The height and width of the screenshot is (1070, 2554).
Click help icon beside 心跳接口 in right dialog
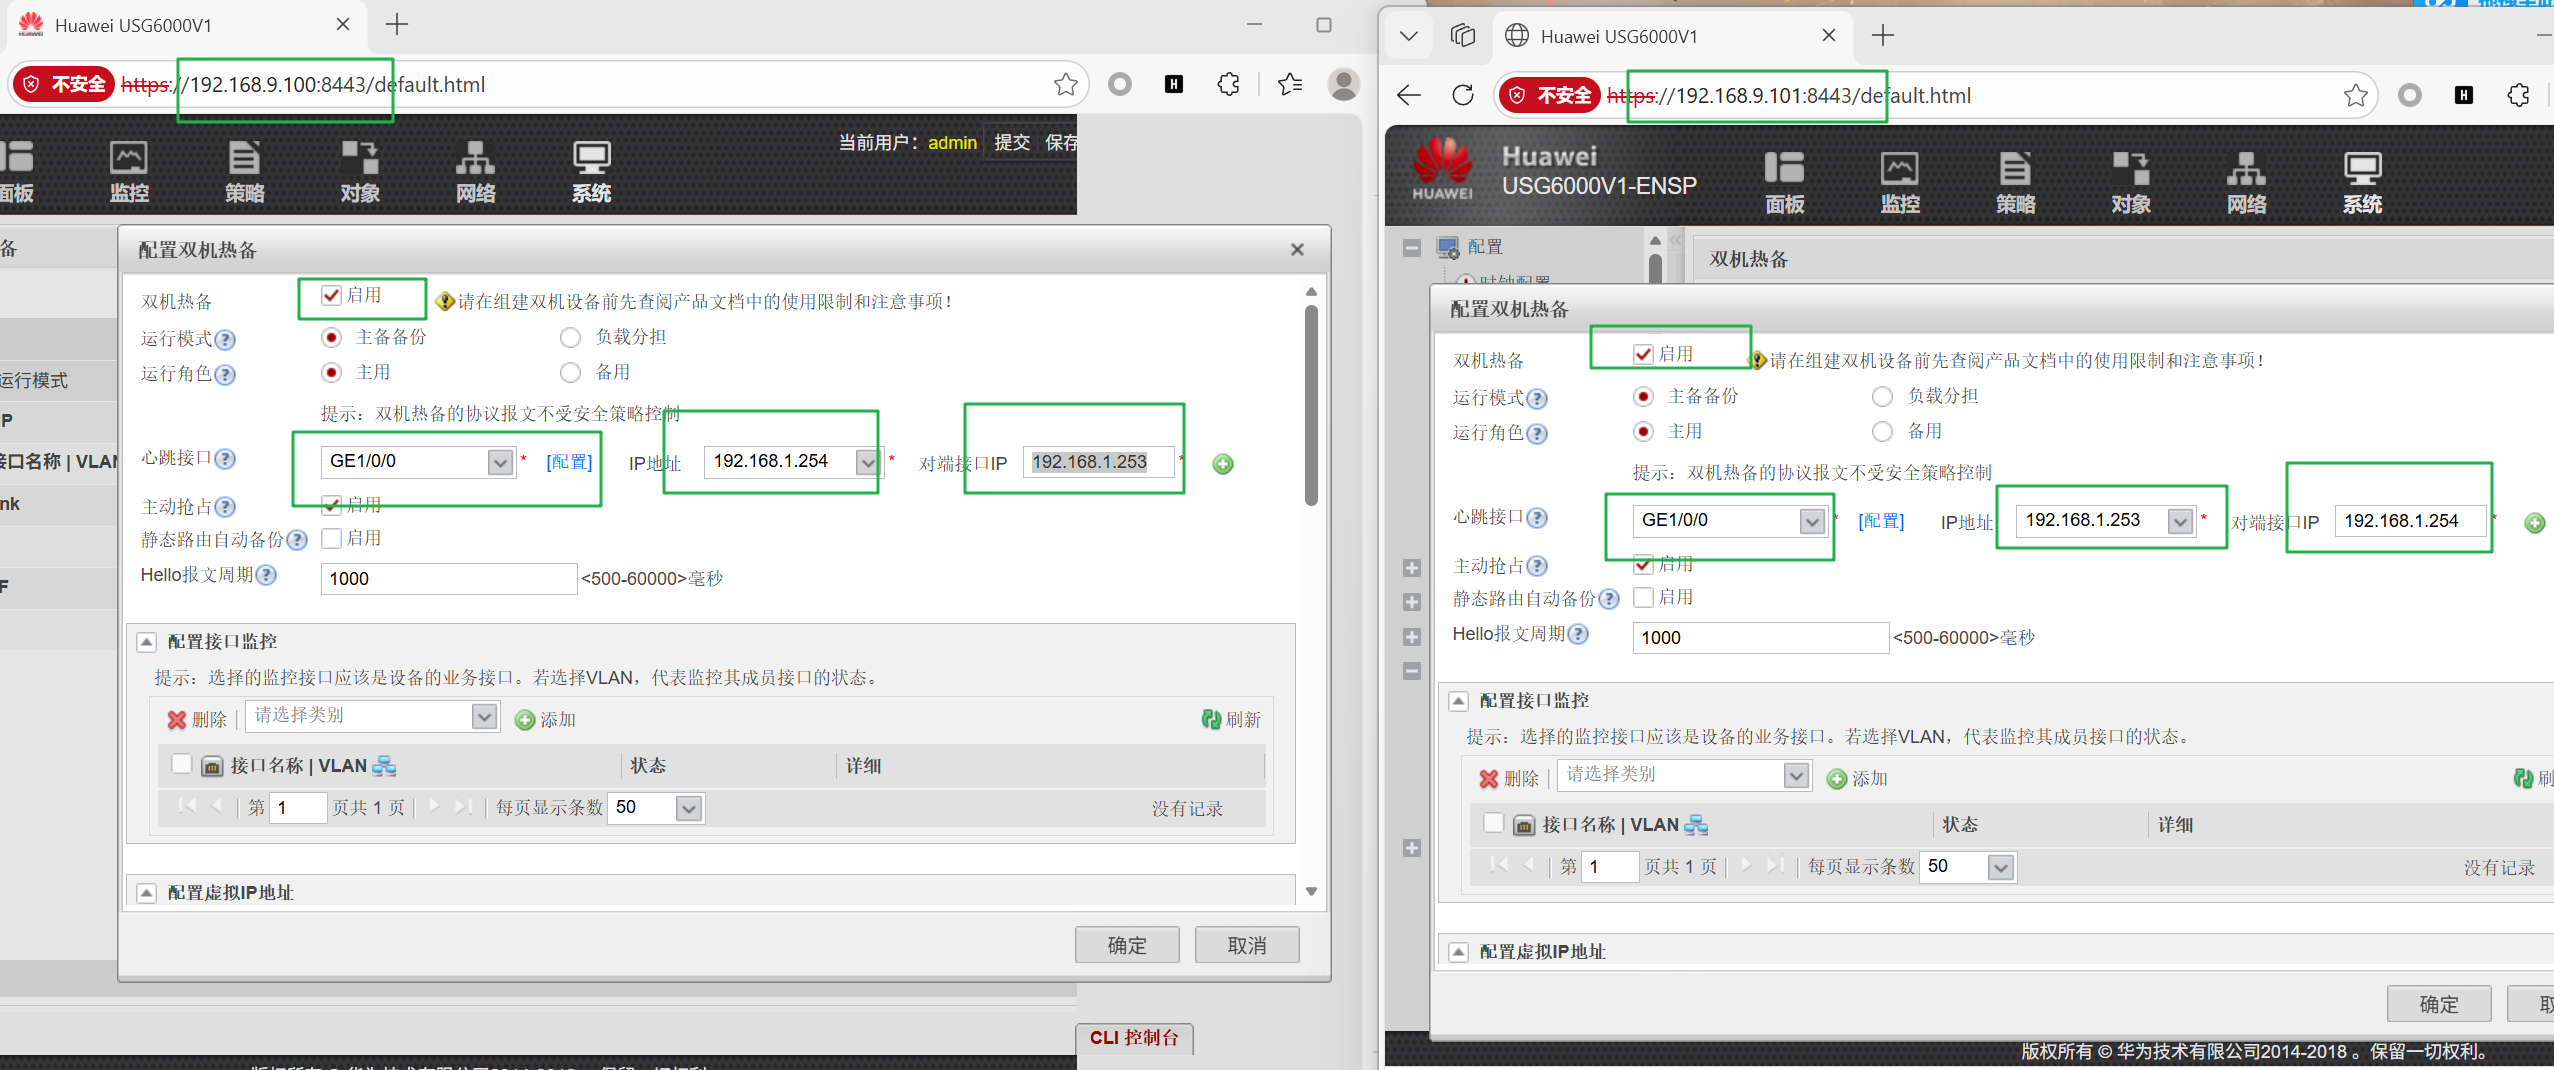1538,518
